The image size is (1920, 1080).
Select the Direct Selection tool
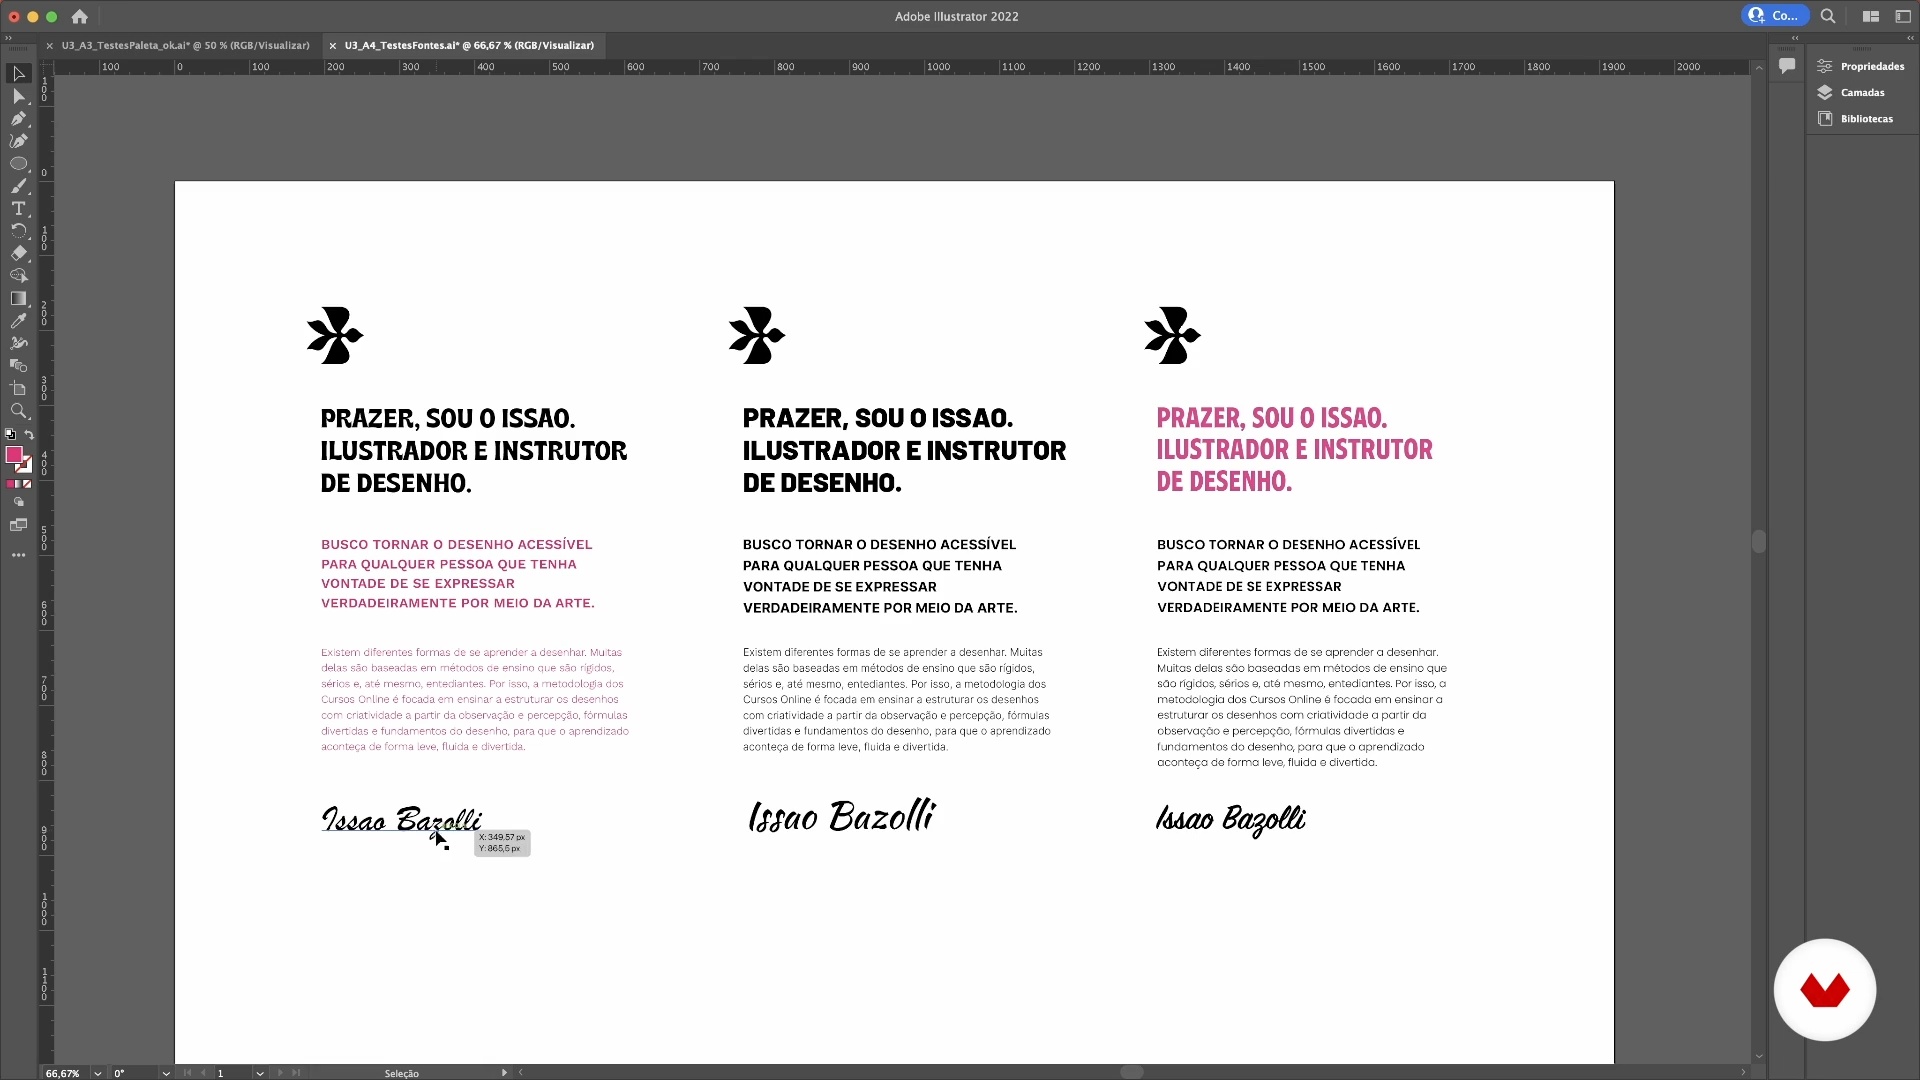click(x=18, y=96)
